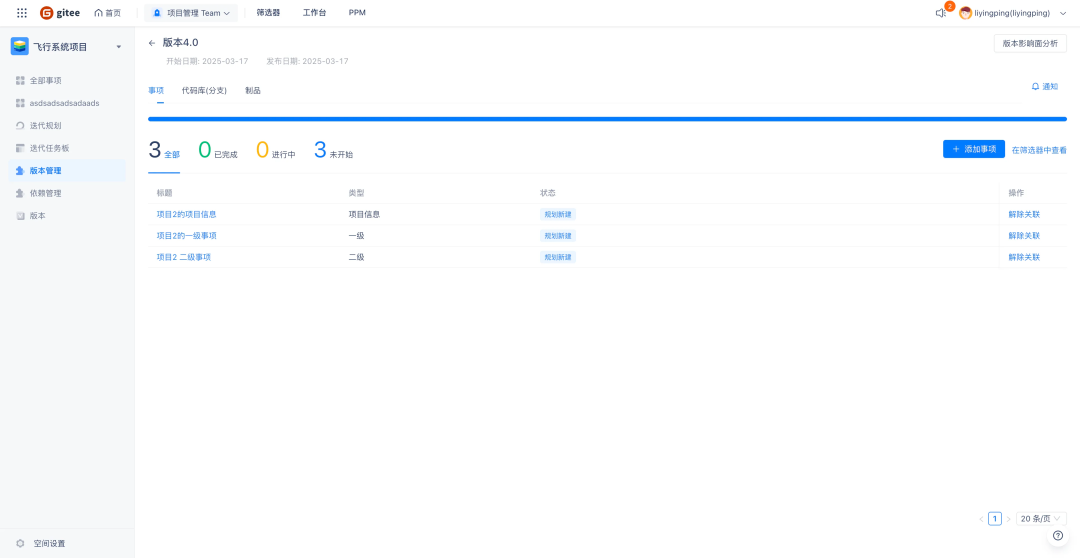This screenshot has width=1080, height=558.
Task: Click the 版本影响面分析 button
Action: point(1030,43)
